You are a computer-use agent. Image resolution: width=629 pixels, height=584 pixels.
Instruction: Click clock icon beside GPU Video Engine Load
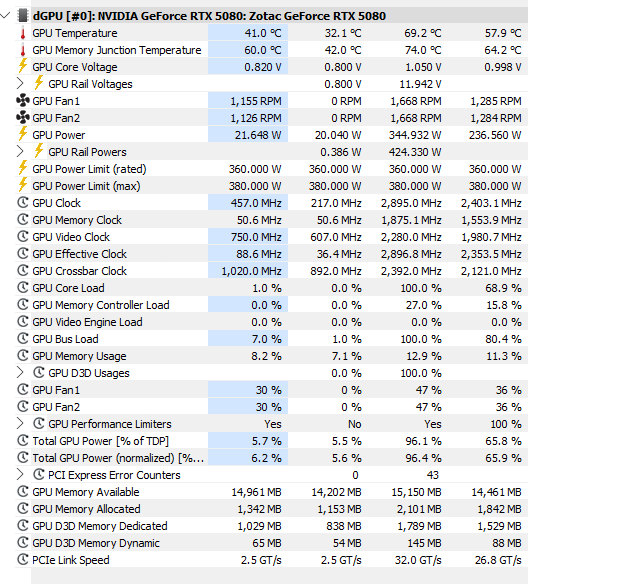[23, 322]
